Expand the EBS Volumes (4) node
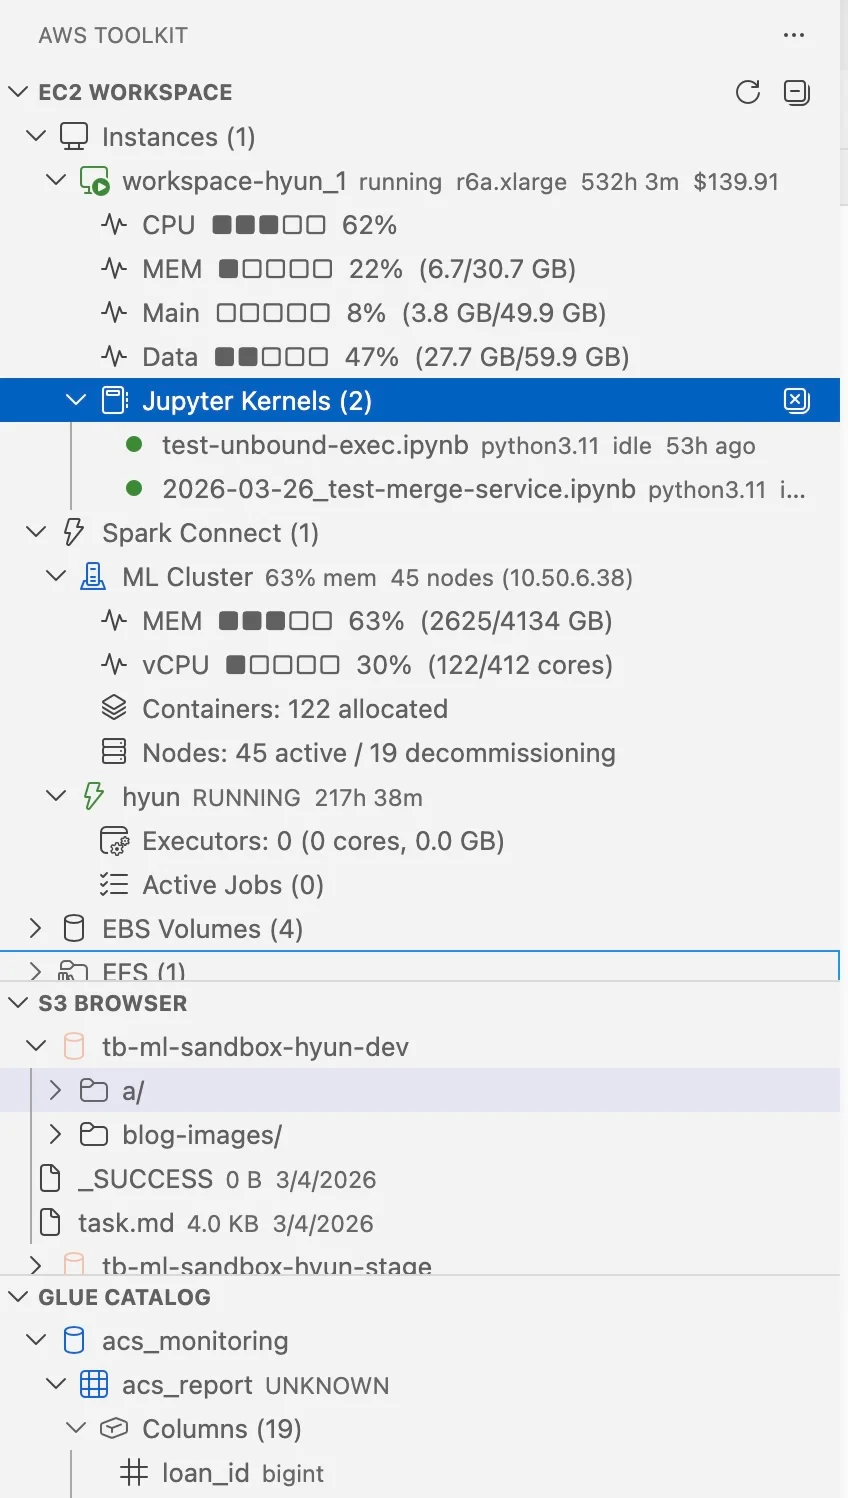The height and width of the screenshot is (1498, 848). point(36,929)
